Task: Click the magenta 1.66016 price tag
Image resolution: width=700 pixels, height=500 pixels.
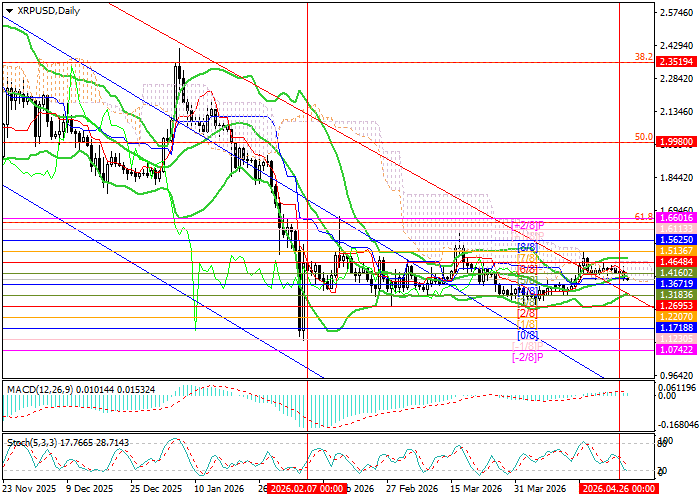Action: point(676,218)
